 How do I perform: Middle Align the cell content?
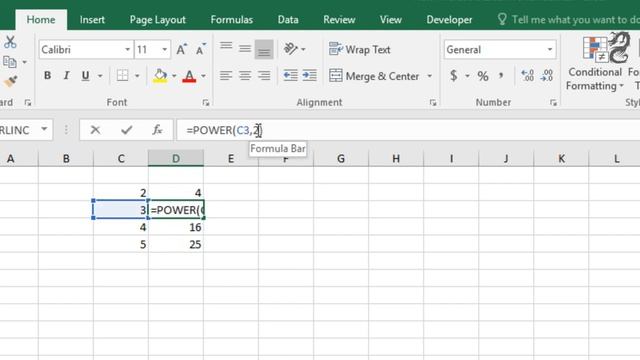pos(245,49)
